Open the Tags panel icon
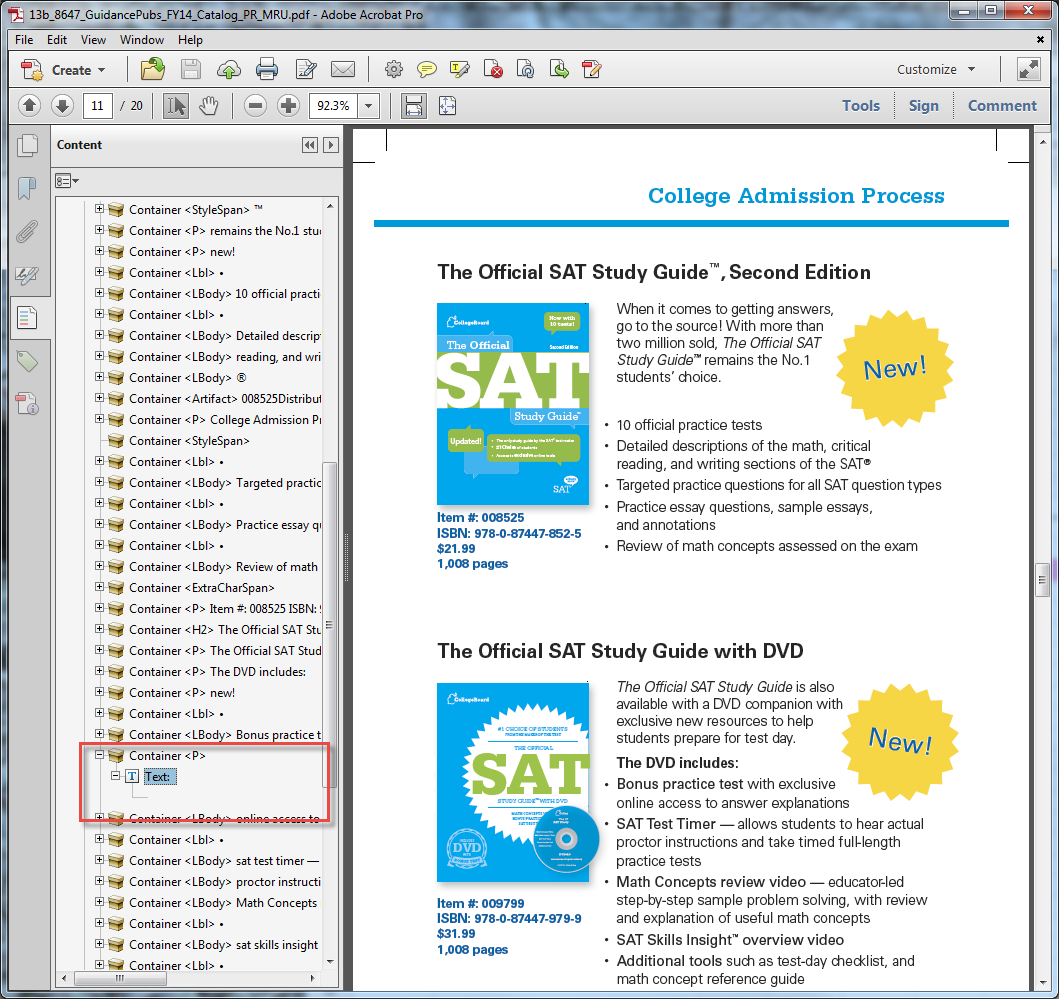Image resolution: width=1059 pixels, height=999 pixels. click(27, 361)
